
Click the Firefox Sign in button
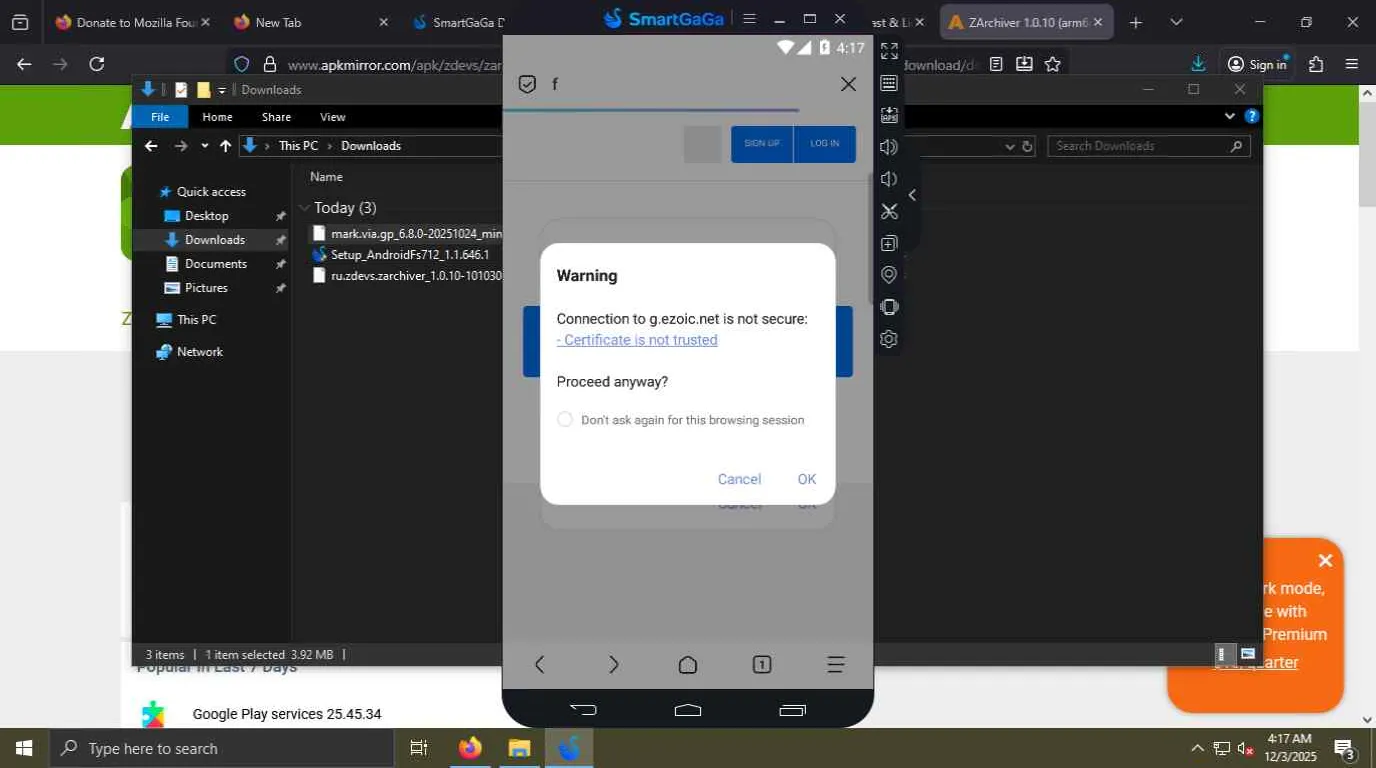(x=1258, y=64)
